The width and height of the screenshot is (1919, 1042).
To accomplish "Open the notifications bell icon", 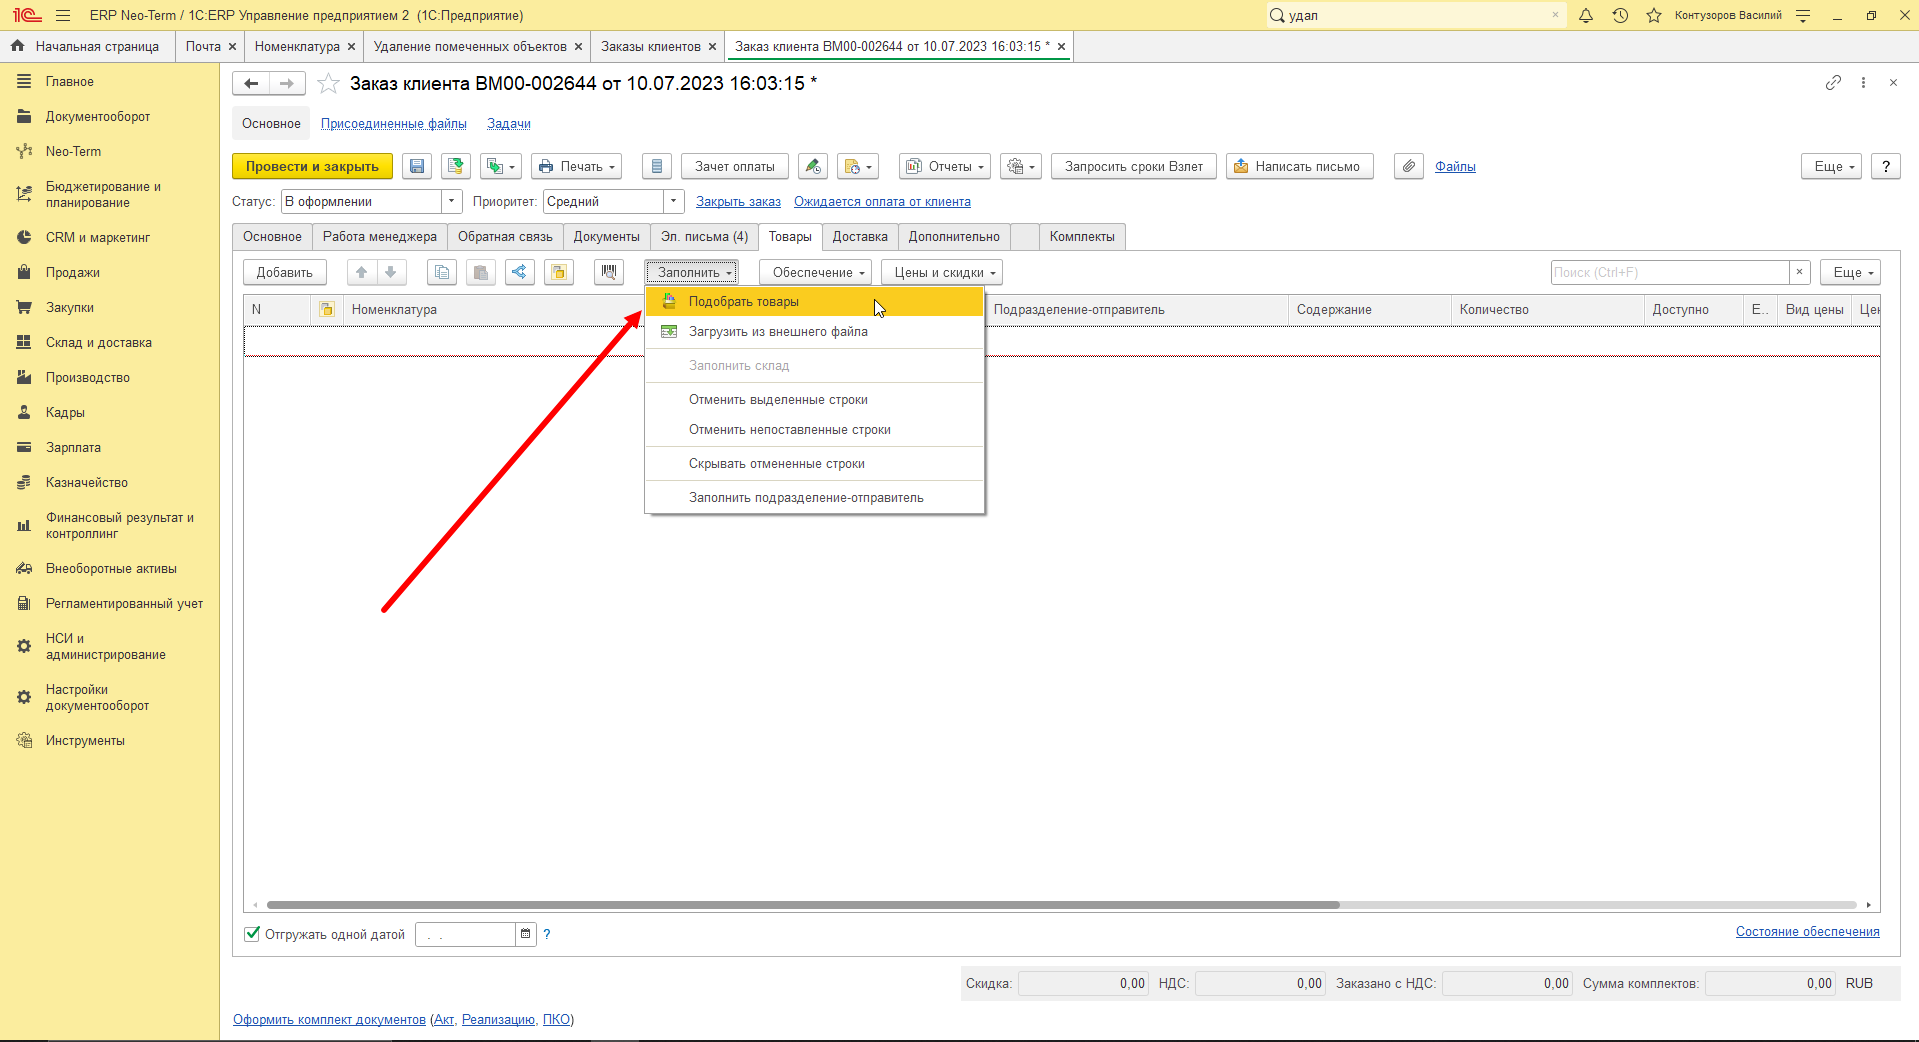I will point(1586,15).
